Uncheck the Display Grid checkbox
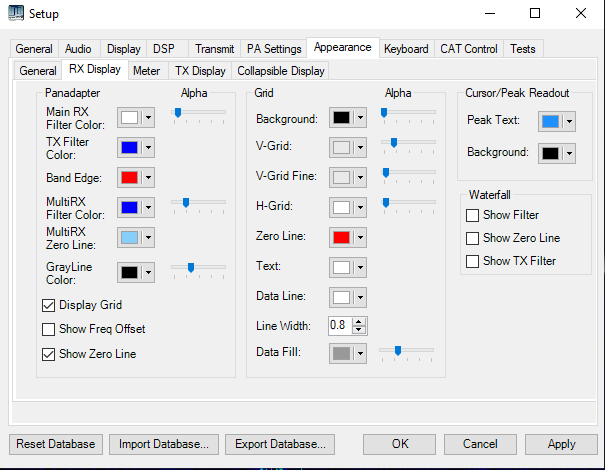 [49, 305]
